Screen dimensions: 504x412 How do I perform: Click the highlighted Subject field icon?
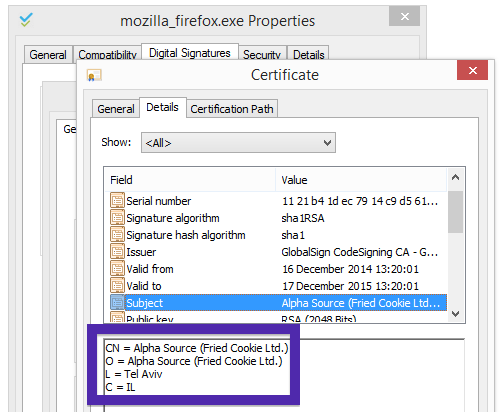117,303
